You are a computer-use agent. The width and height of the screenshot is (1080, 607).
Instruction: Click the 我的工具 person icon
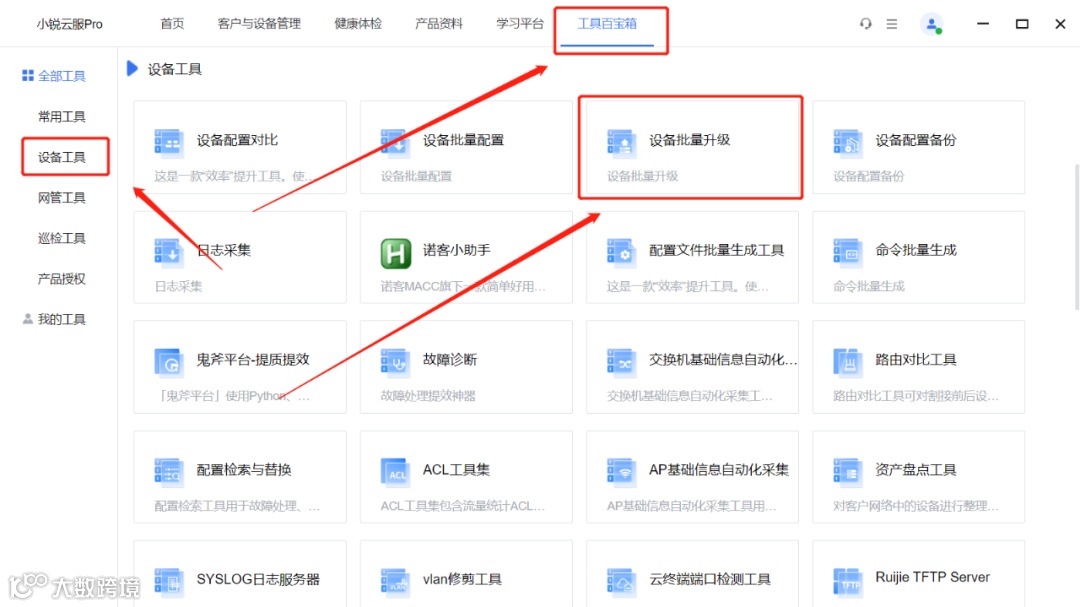tap(28, 319)
